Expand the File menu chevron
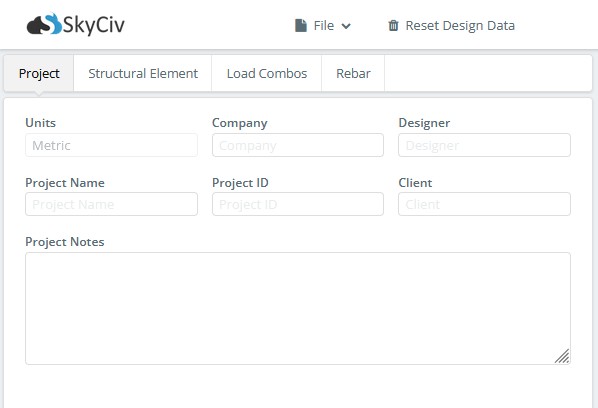The height and width of the screenshot is (408, 598). click(x=346, y=26)
